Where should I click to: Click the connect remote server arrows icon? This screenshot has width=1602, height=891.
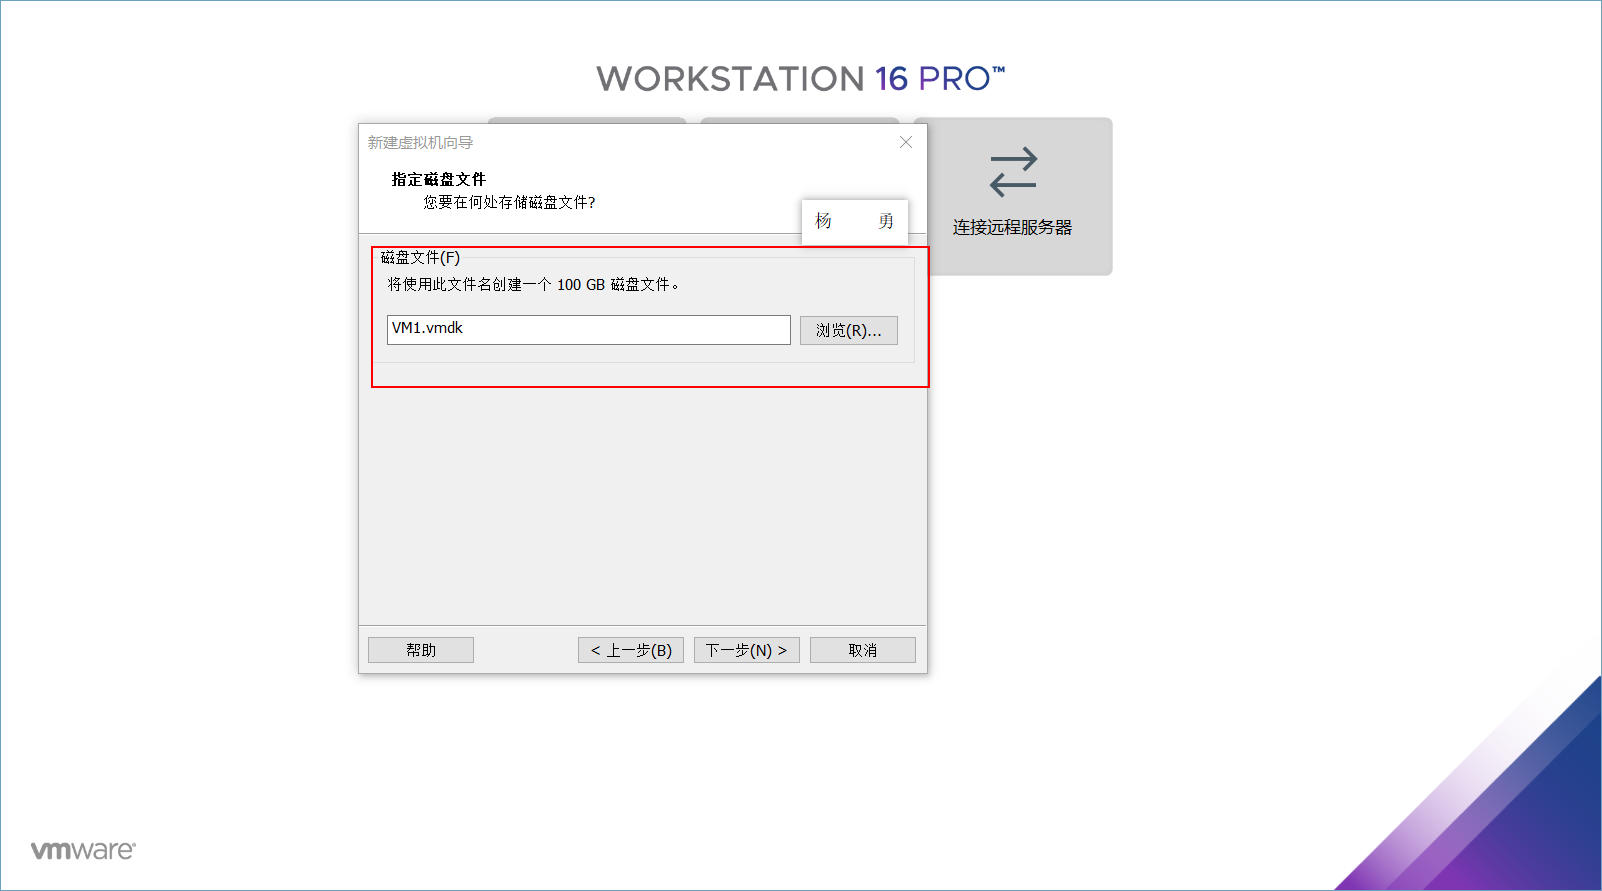[x=1013, y=172]
